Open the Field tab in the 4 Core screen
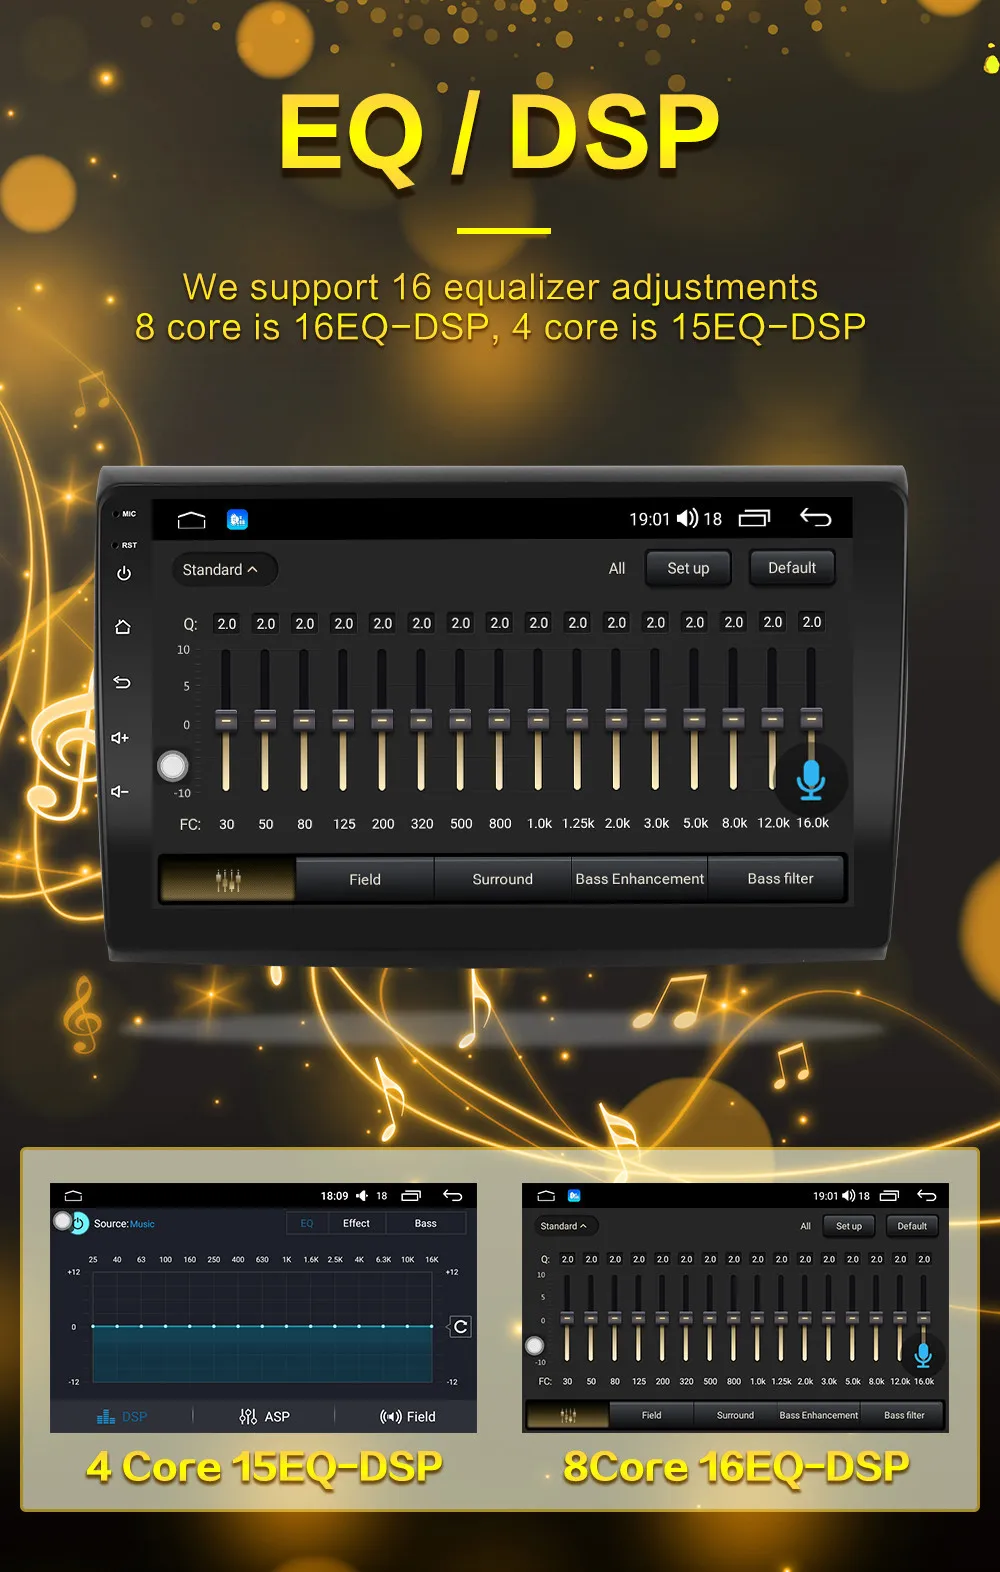 pyautogui.click(x=408, y=1417)
